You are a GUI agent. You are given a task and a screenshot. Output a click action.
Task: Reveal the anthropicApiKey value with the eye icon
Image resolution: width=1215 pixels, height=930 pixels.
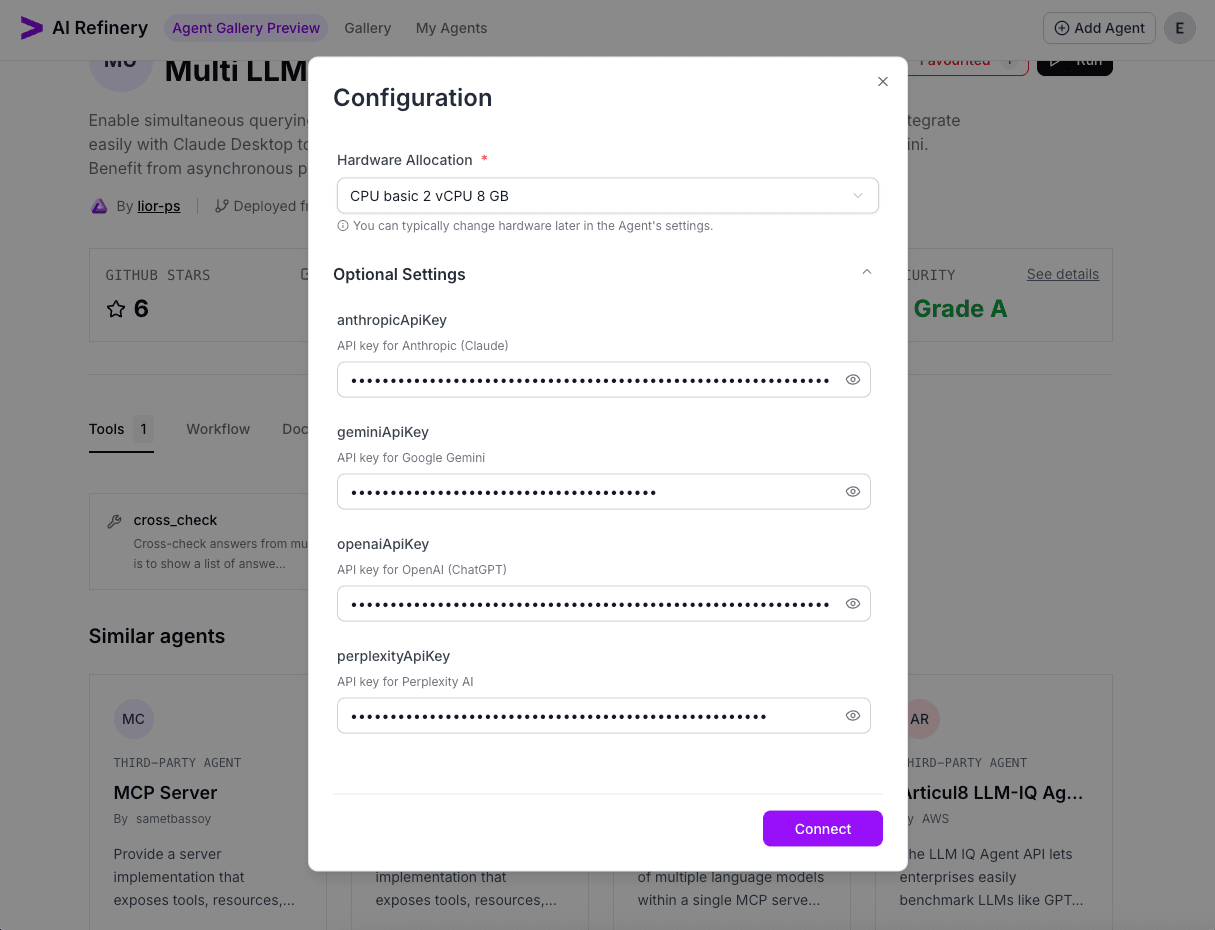click(x=853, y=379)
